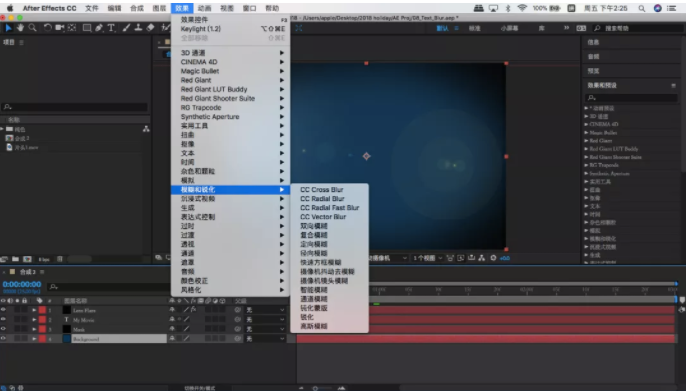Viewport: 686px width, 391px height.
Task: Expand the Background layer properties
Action: pos(34,339)
